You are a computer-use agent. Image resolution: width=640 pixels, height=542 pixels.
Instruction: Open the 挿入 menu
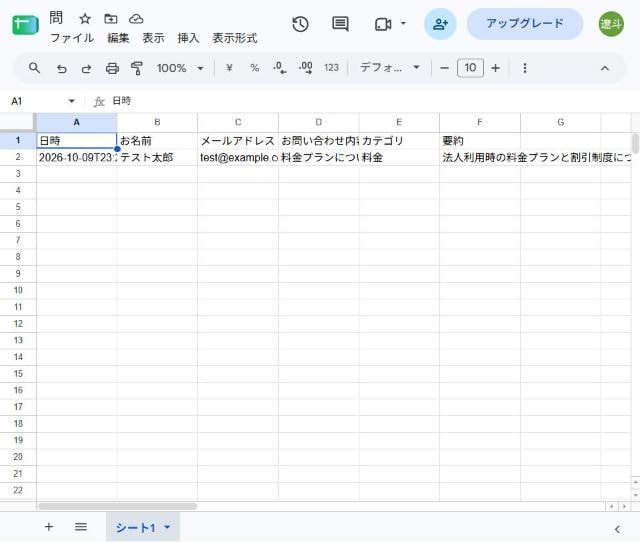[x=188, y=38]
